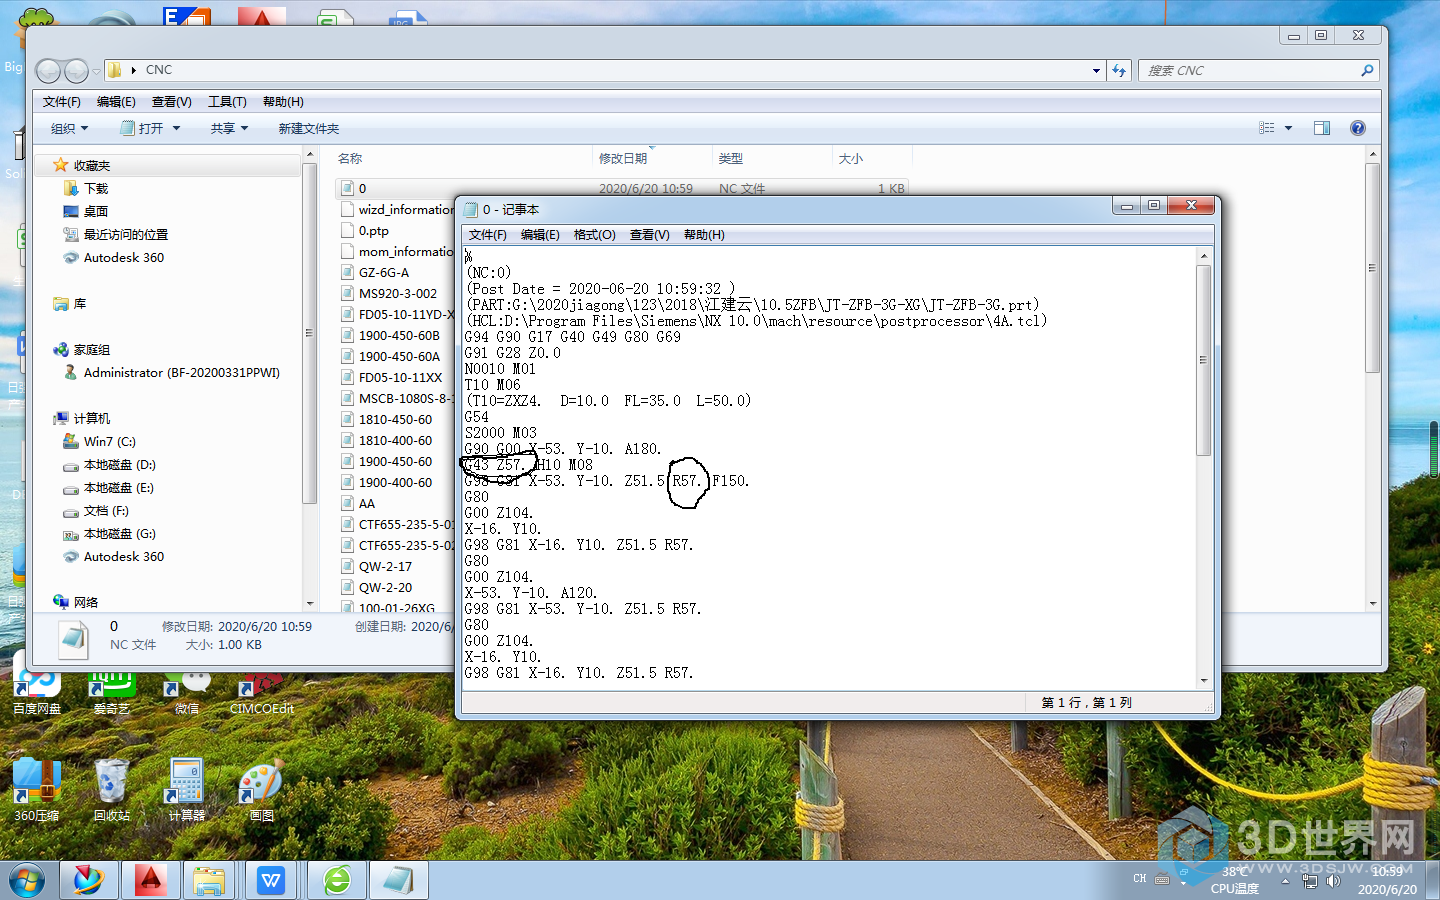This screenshot has width=1440, height=900.
Task: Select file AA in the list
Action: click(x=367, y=503)
